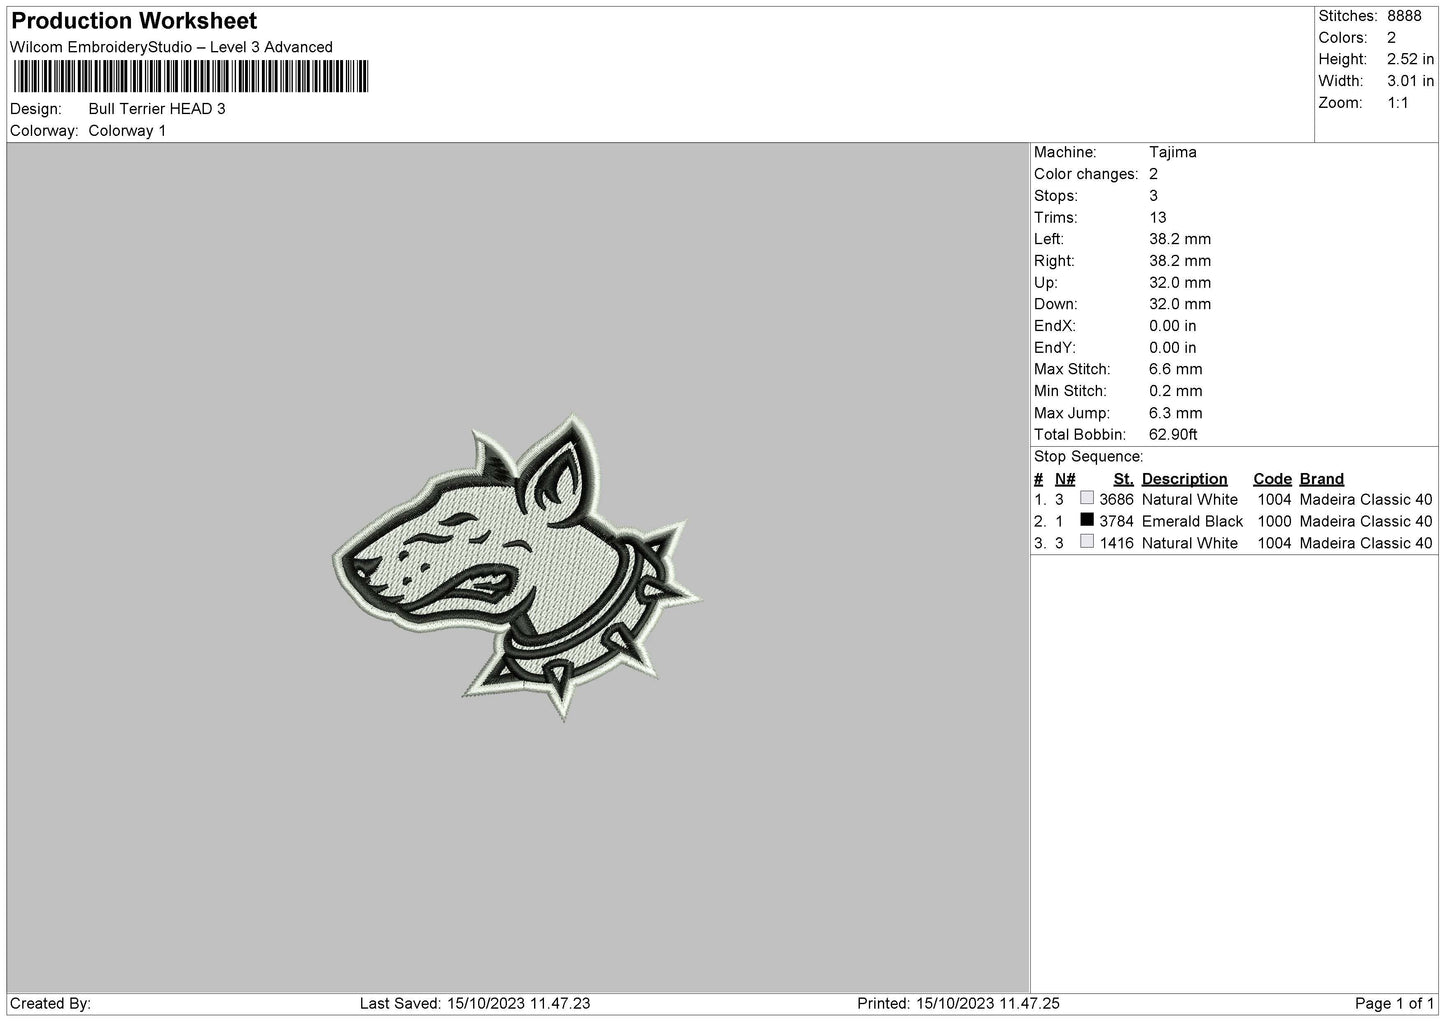Click the Emerald Black swatch in stop 2
The height and width of the screenshot is (1021, 1445).
point(1087,520)
